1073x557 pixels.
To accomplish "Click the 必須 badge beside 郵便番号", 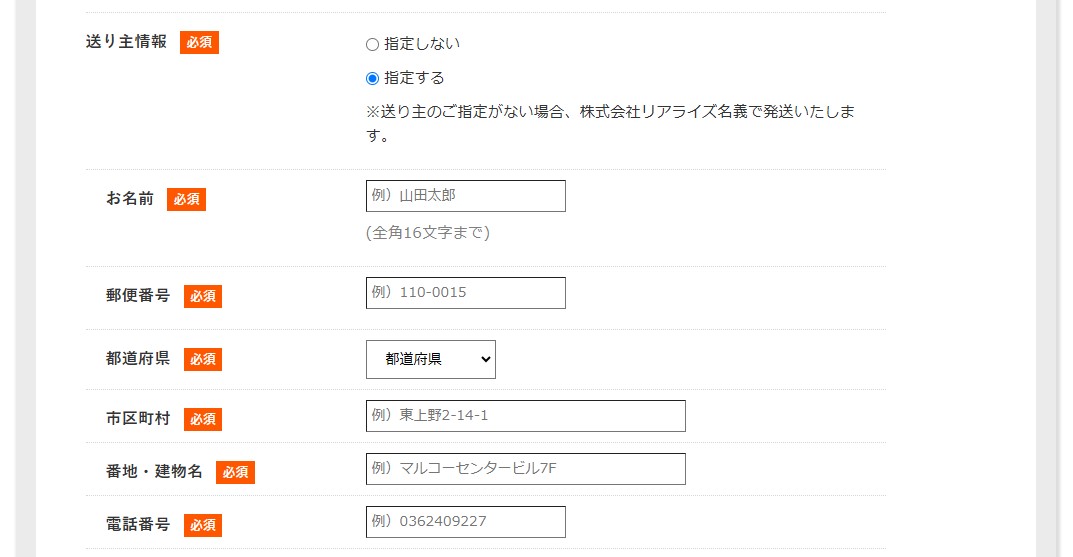I will click(203, 296).
